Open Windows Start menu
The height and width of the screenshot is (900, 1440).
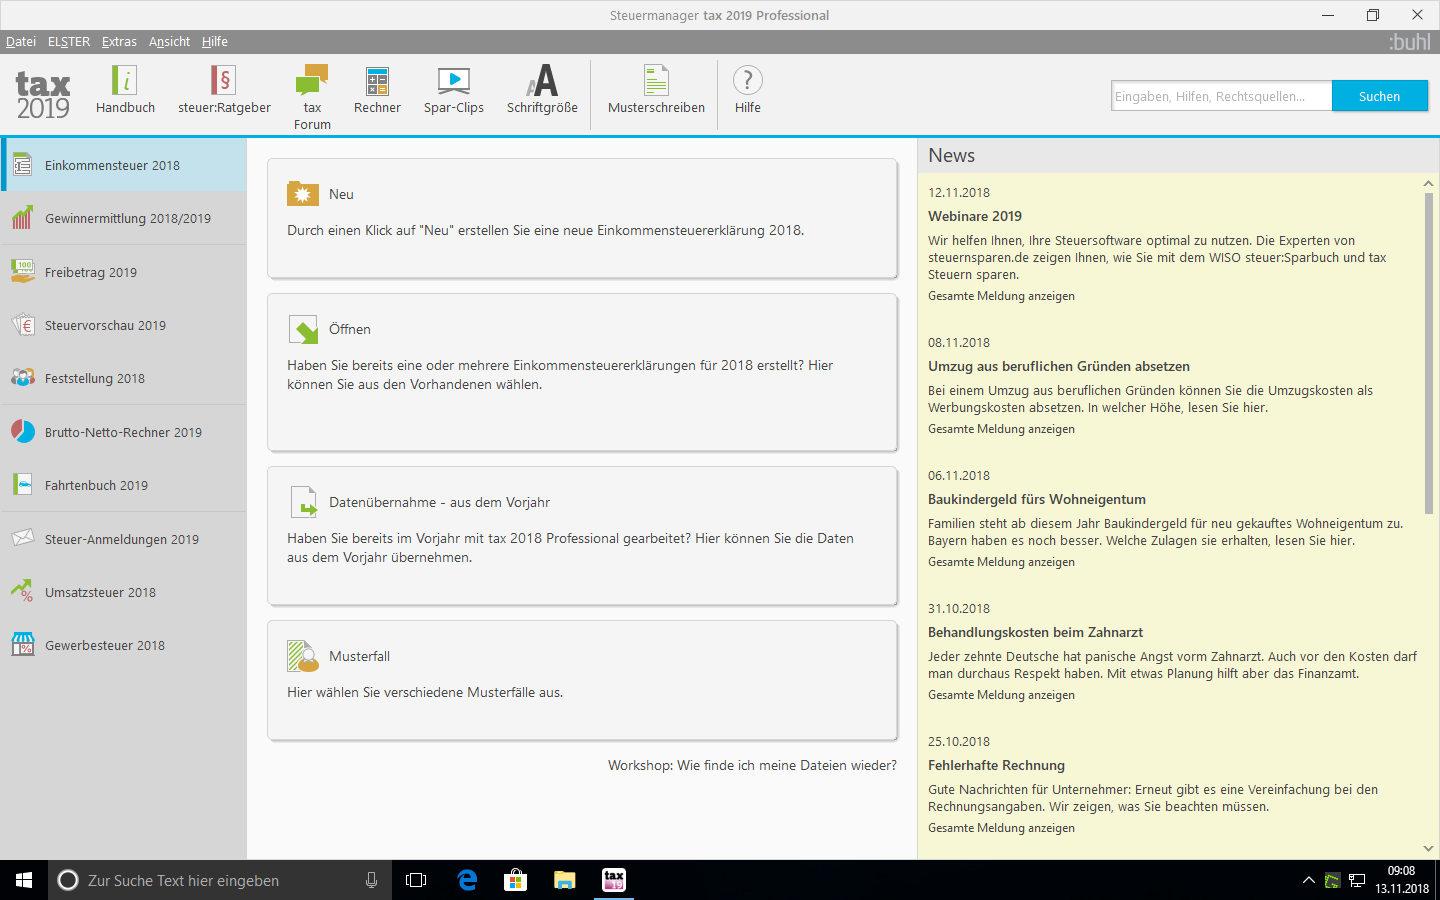click(x=24, y=880)
